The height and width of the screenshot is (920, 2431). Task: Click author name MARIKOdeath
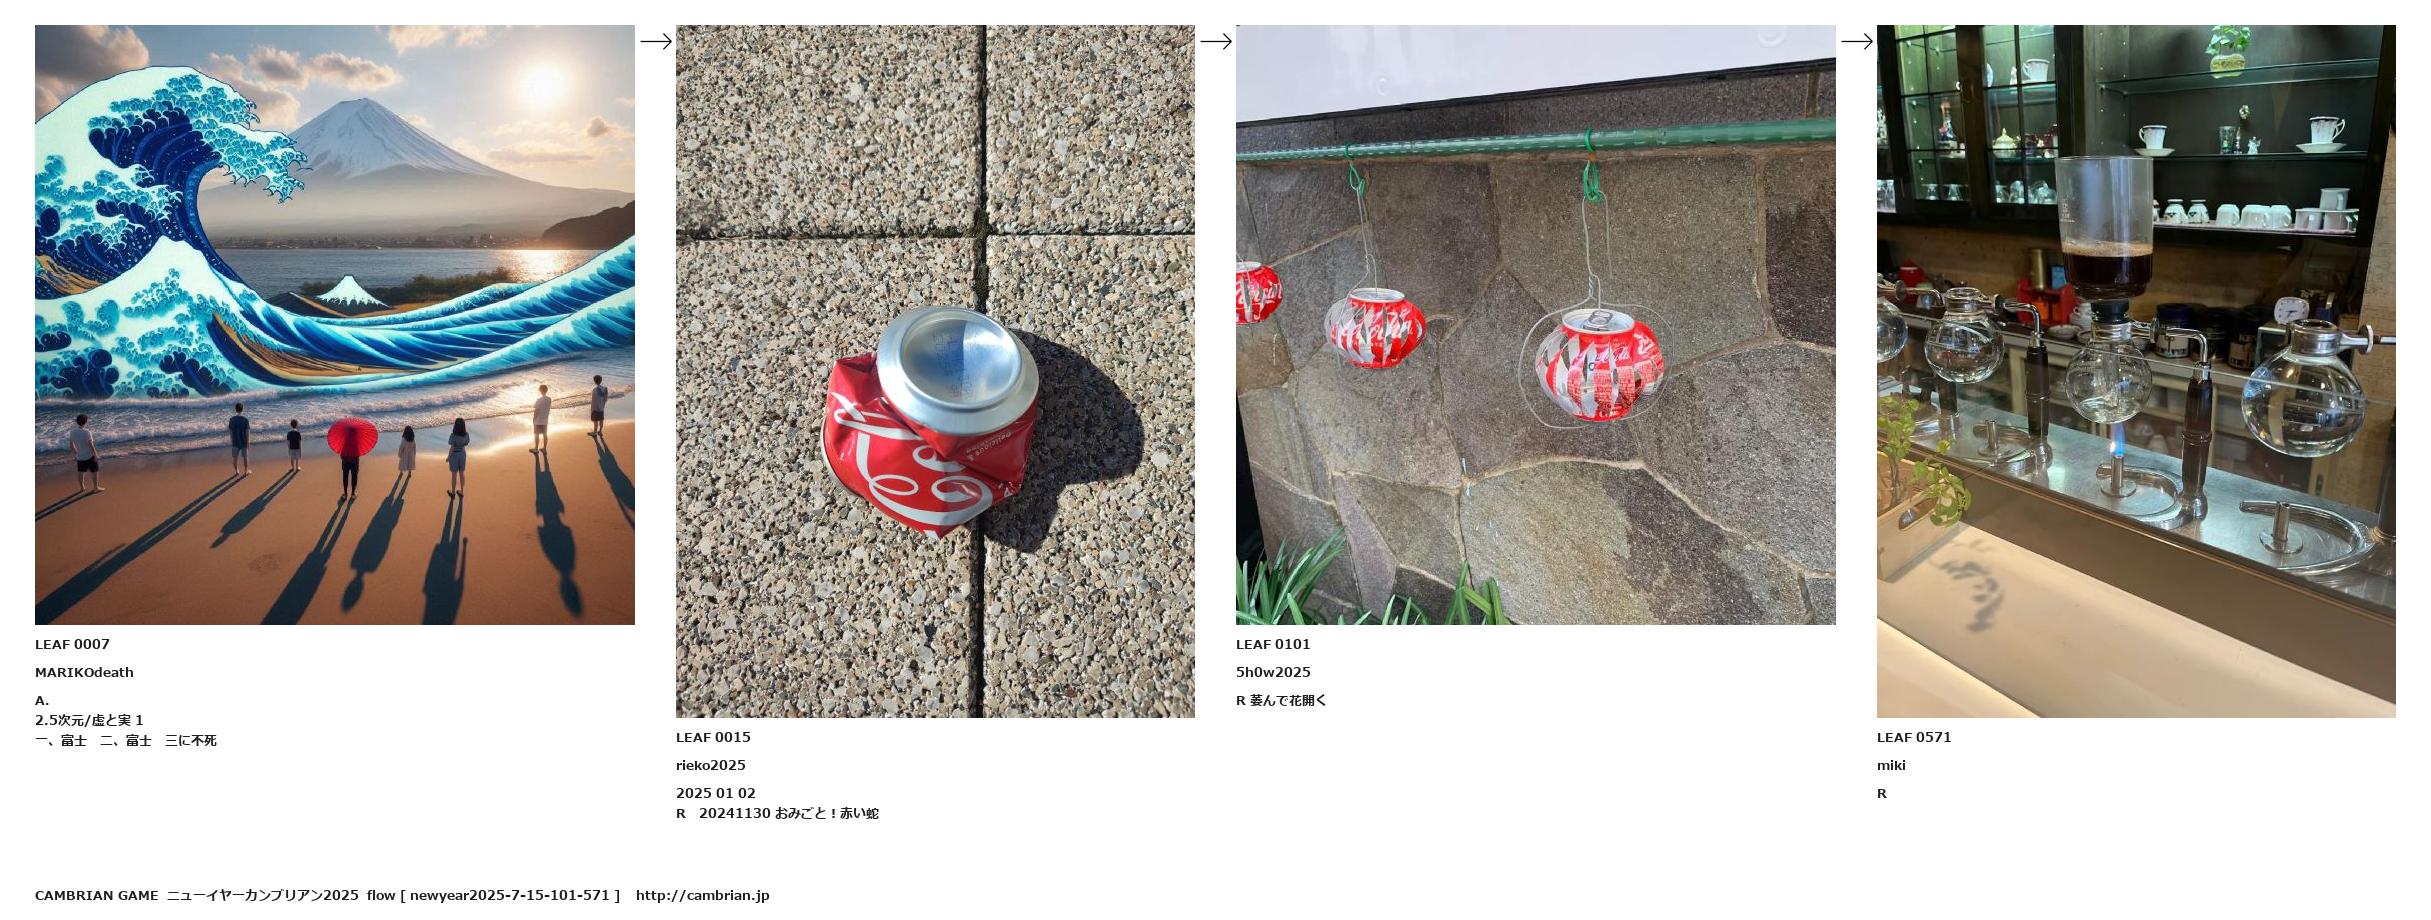[84, 673]
